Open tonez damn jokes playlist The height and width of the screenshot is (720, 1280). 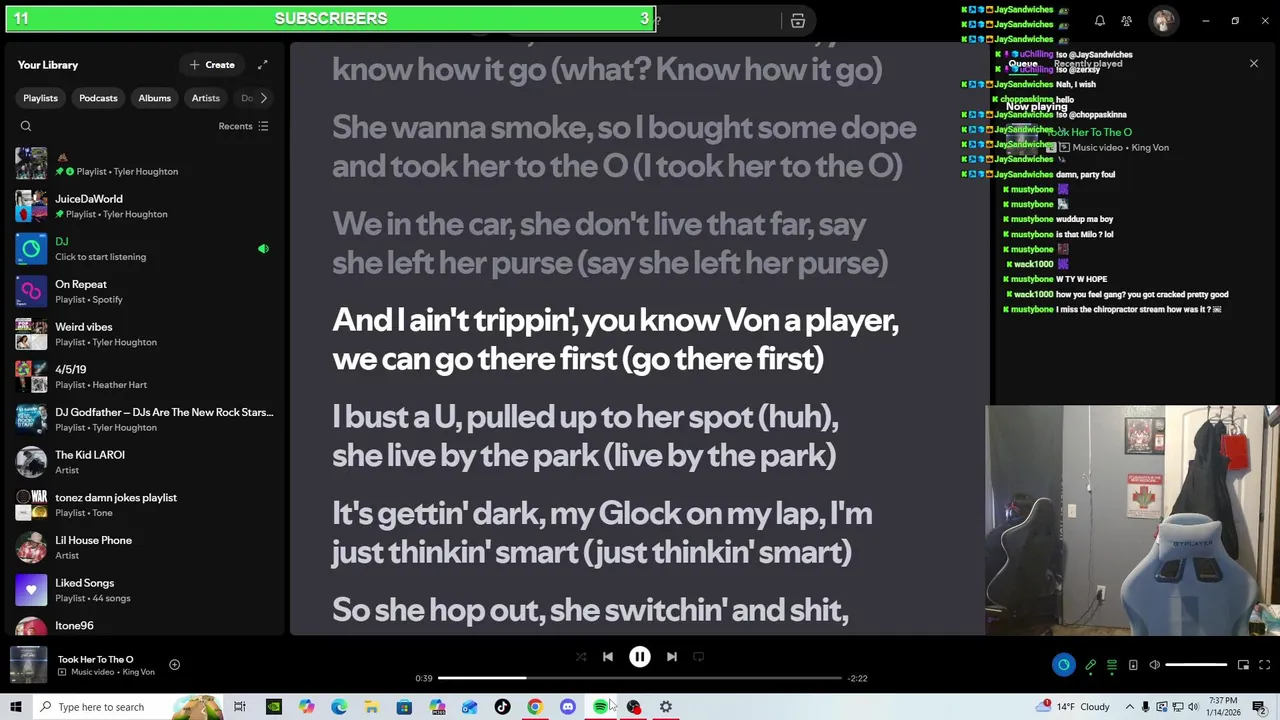point(146,505)
